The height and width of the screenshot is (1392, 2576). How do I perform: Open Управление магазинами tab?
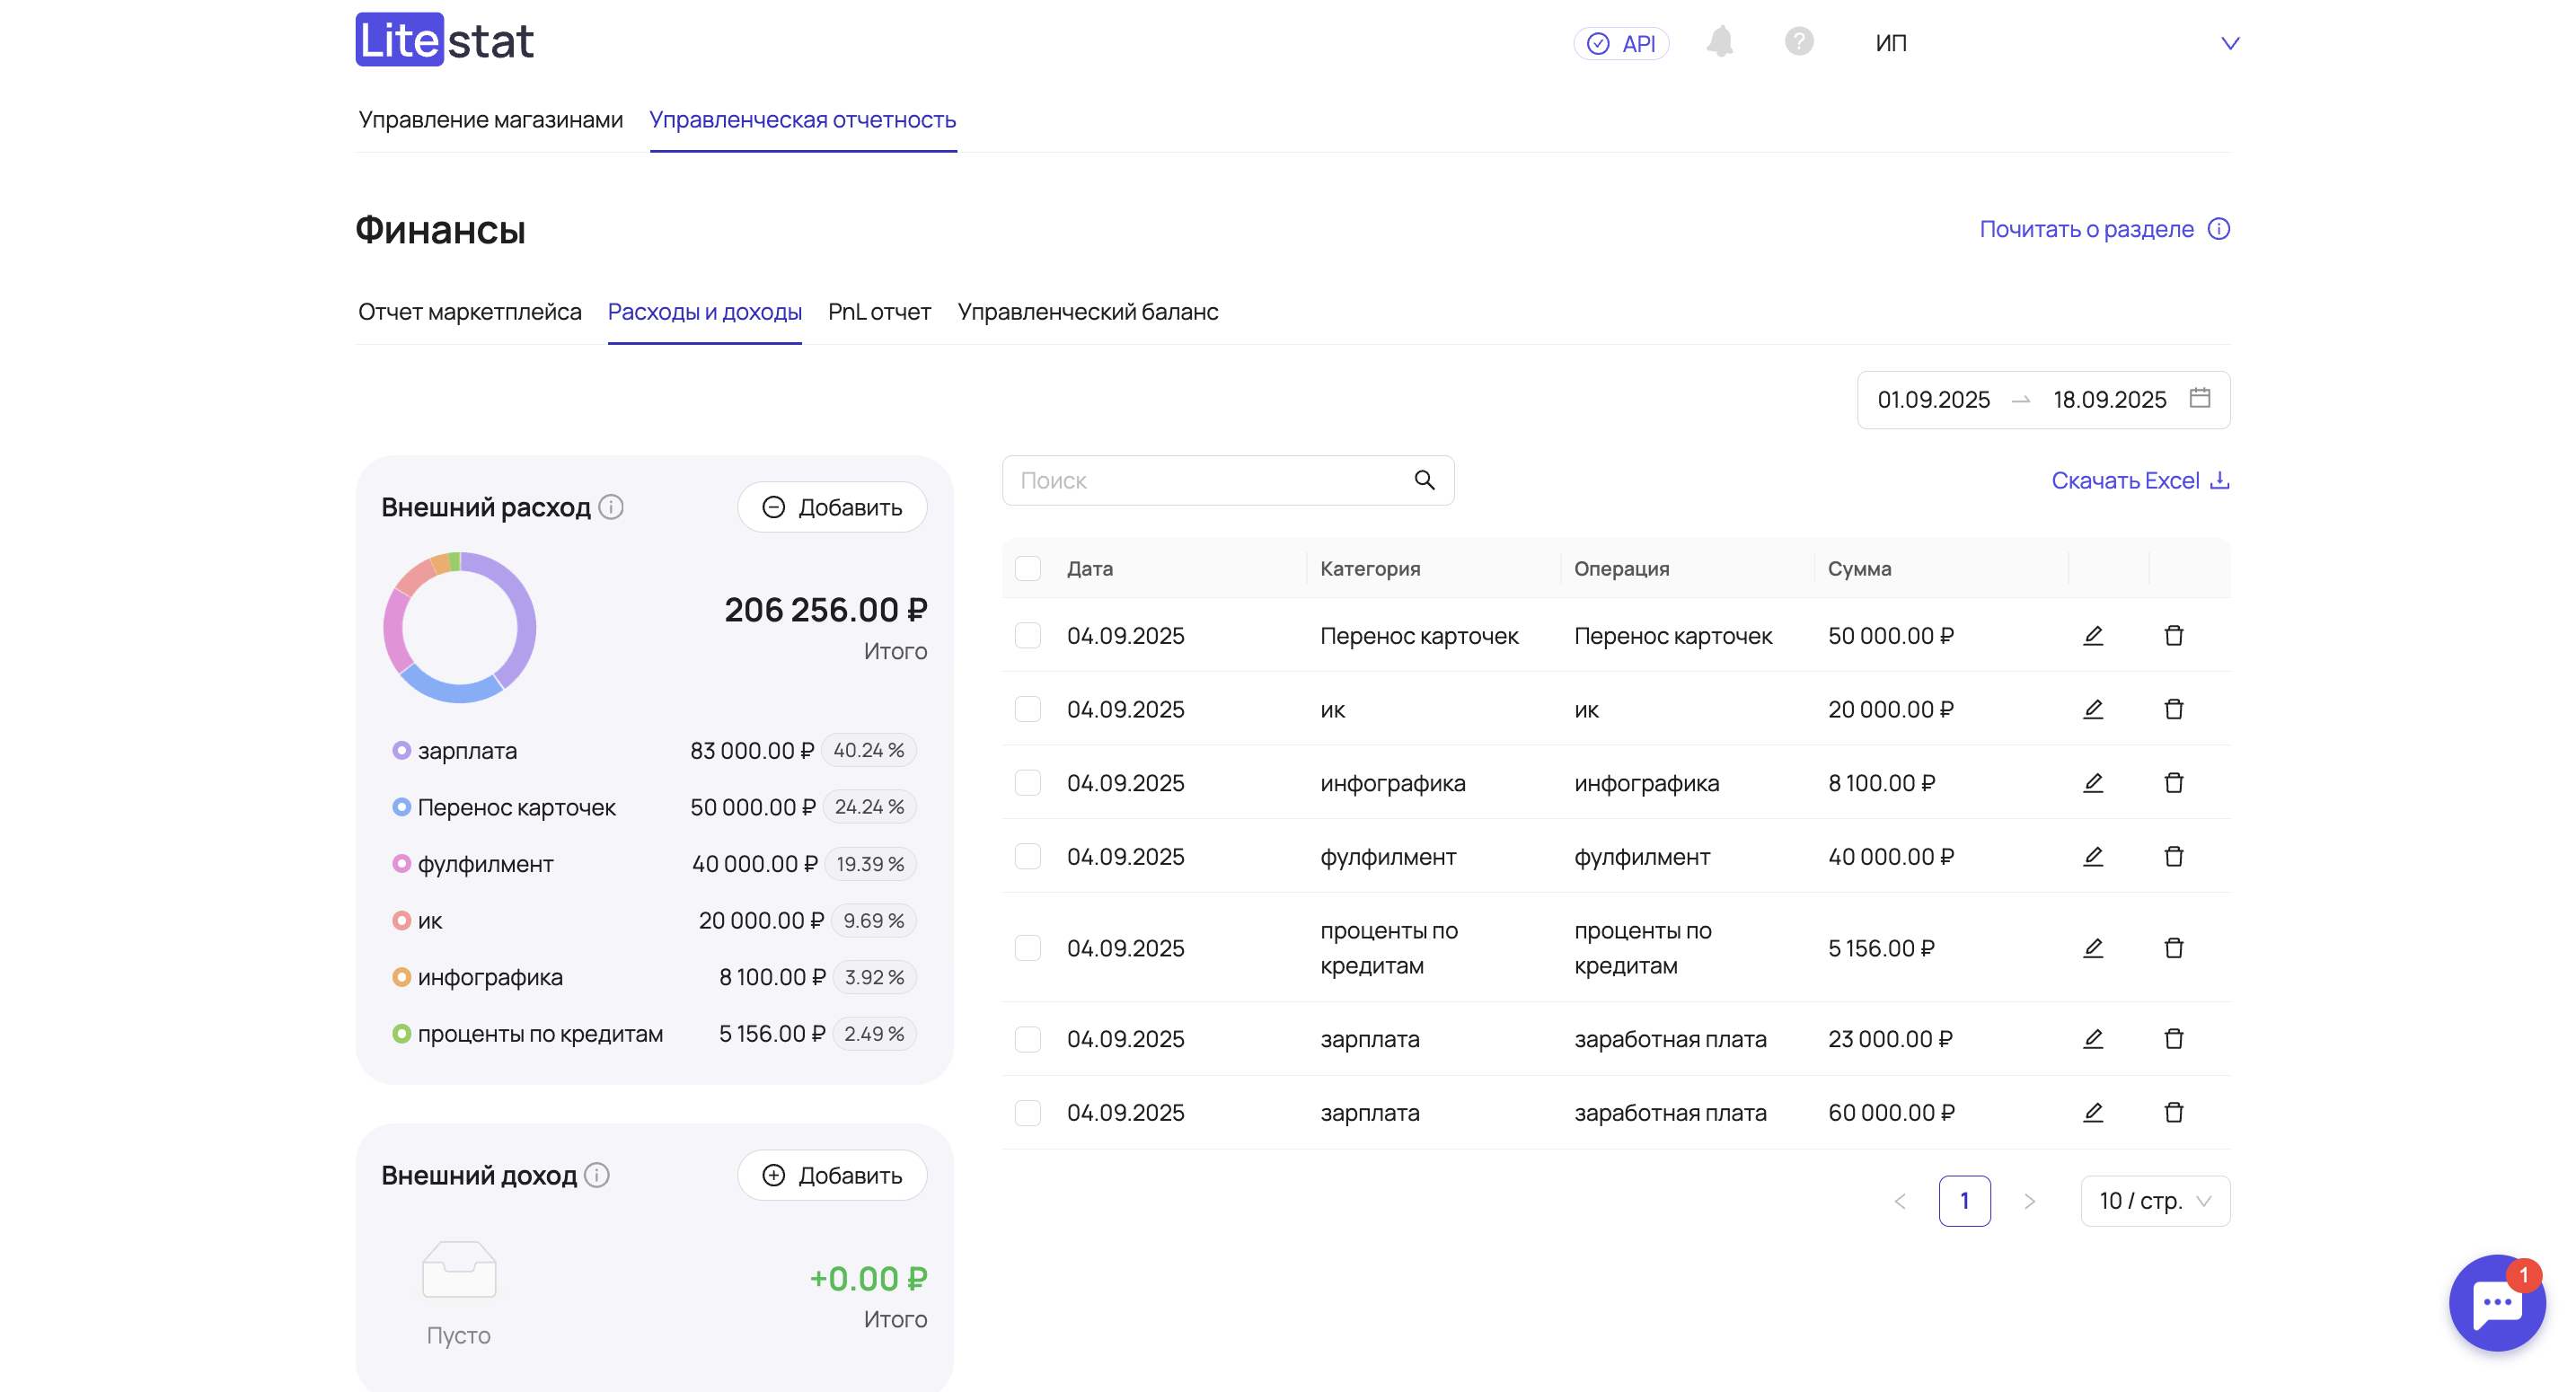pyautogui.click(x=490, y=120)
